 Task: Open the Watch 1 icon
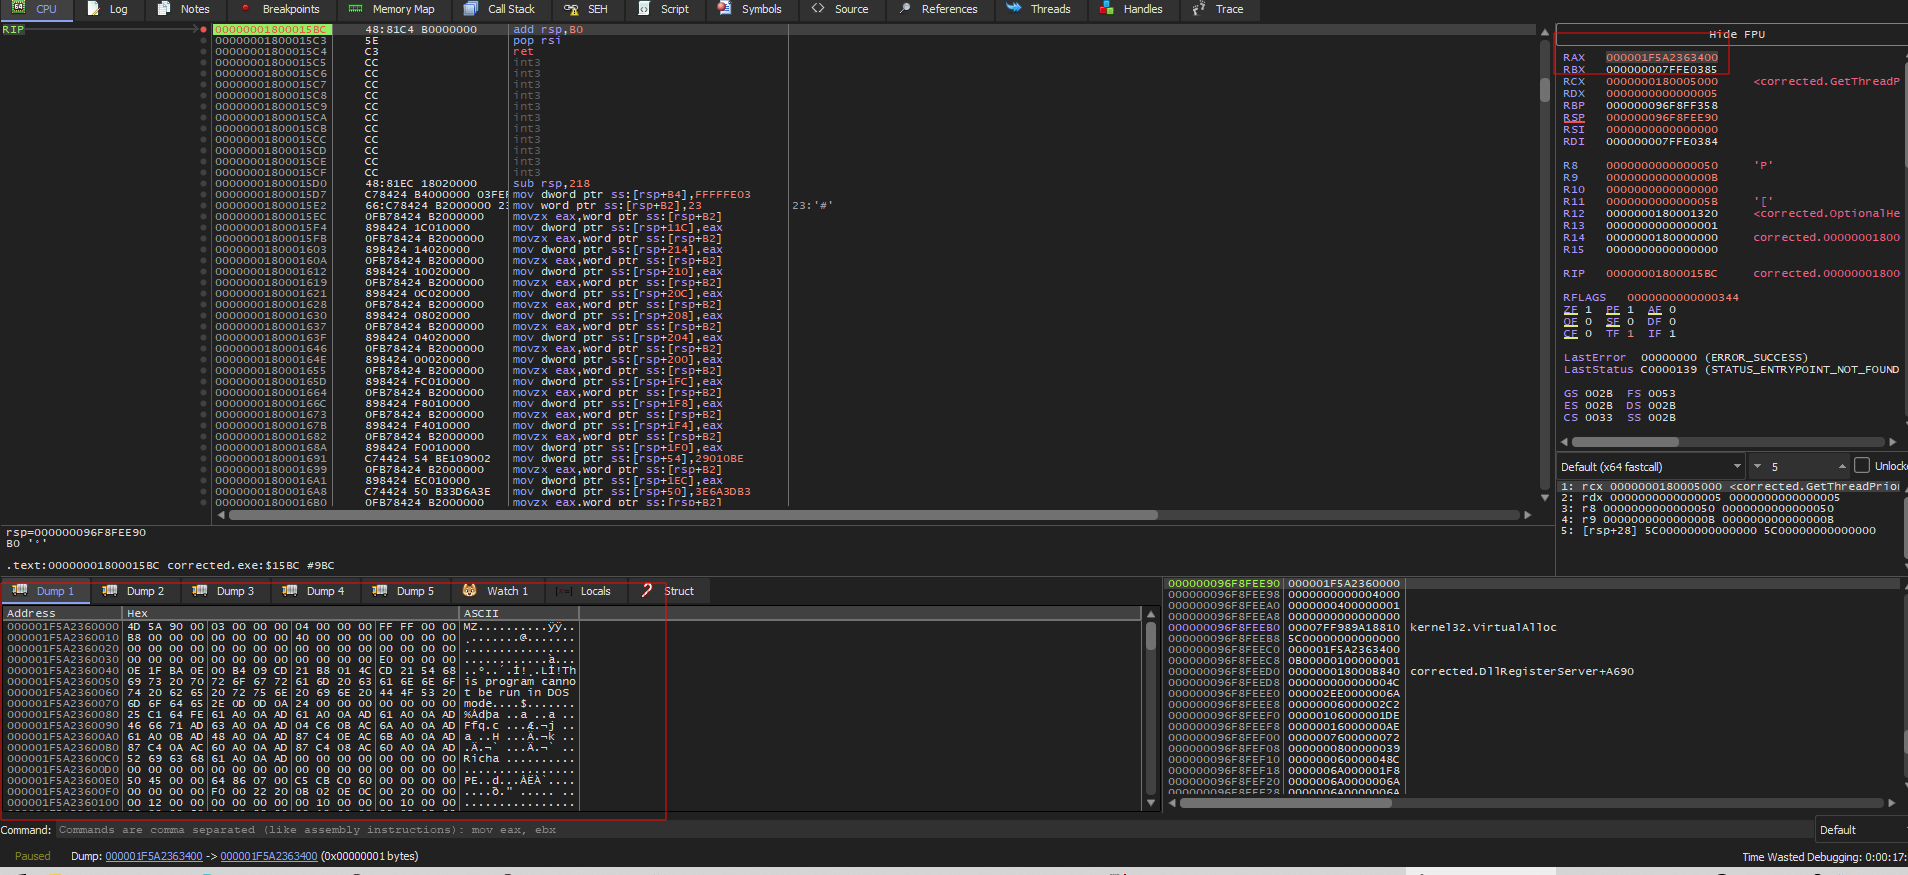pyautogui.click(x=469, y=591)
